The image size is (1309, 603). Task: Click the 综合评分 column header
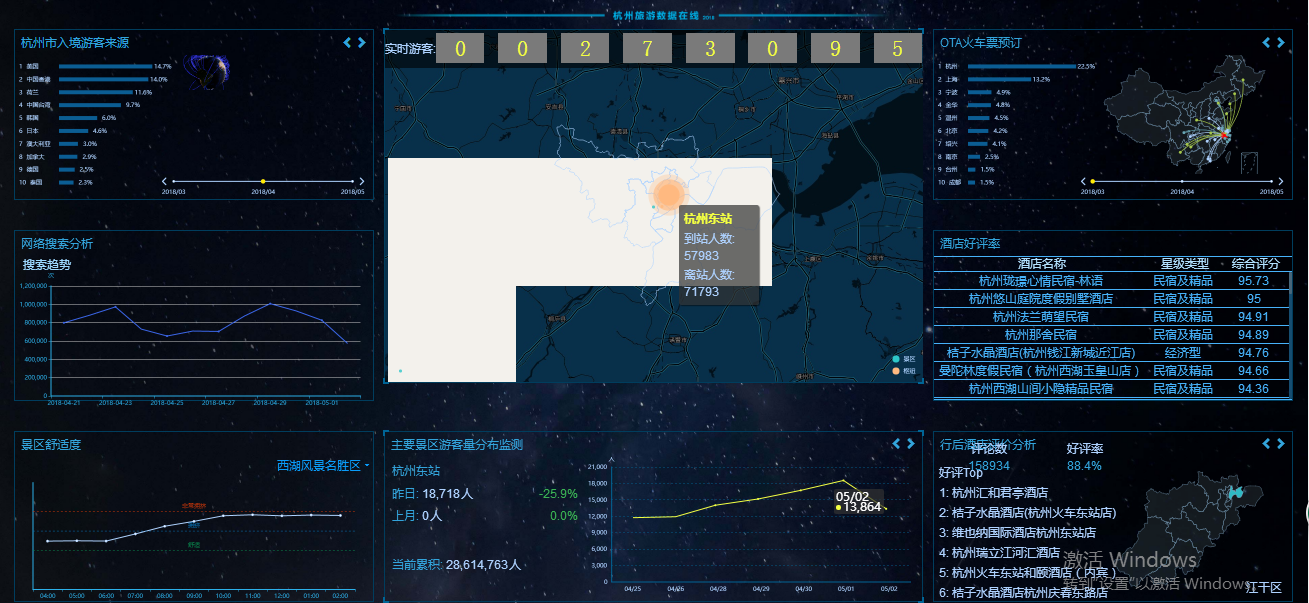1255,264
